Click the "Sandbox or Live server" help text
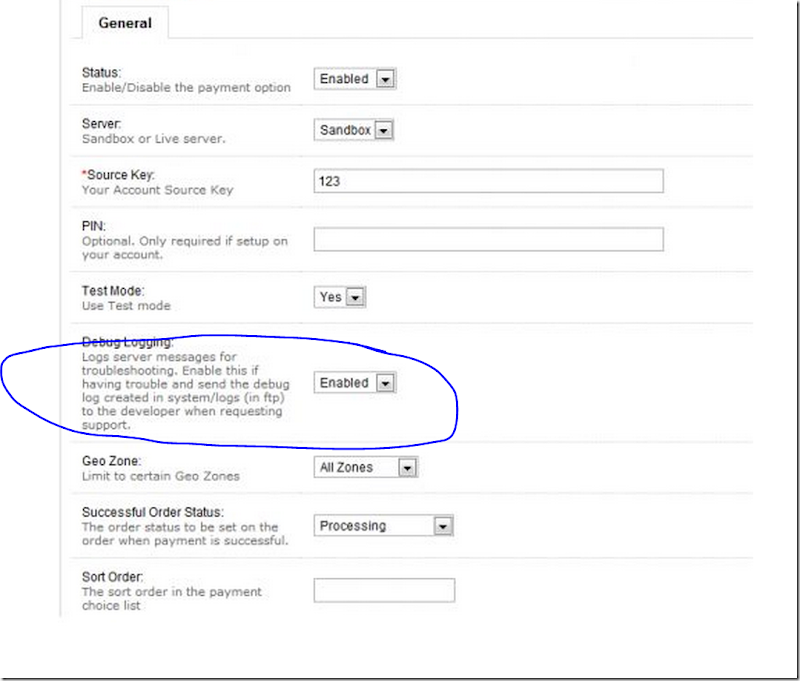Screen dimensions: 800x681 pos(153,138)
